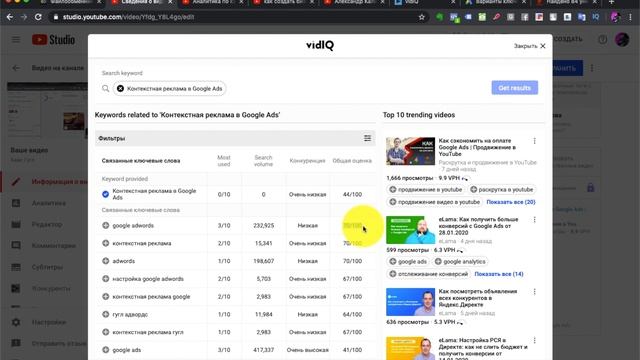Open thumbnail of Яндекс.Директе competitors video
Screen dimensions: 640x360
pyautogui.click(x=410, y=302)
